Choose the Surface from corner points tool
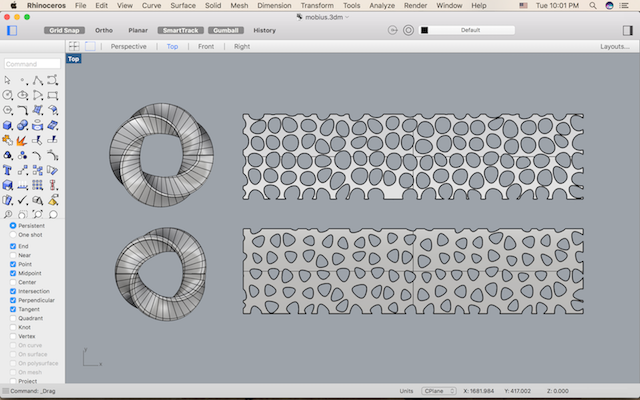 click(38, 110)
